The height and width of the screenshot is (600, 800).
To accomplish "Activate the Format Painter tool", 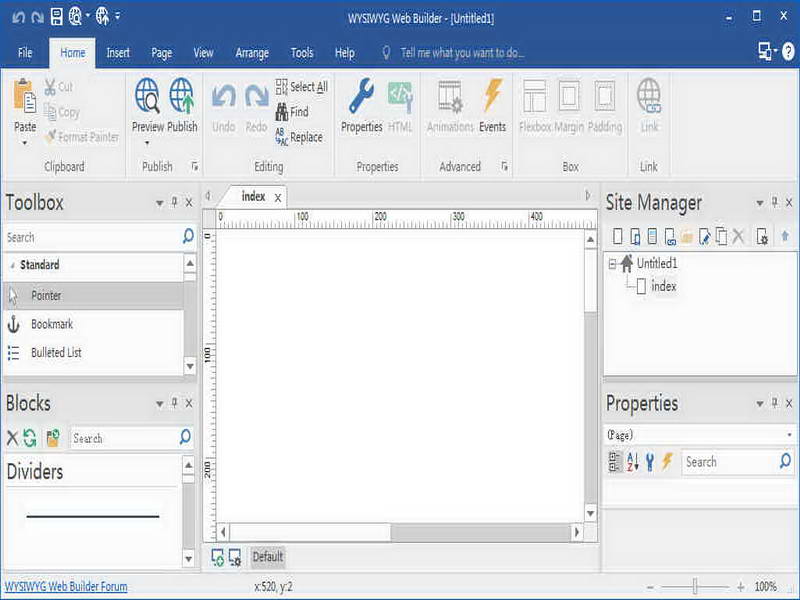I will click(82, 137).
